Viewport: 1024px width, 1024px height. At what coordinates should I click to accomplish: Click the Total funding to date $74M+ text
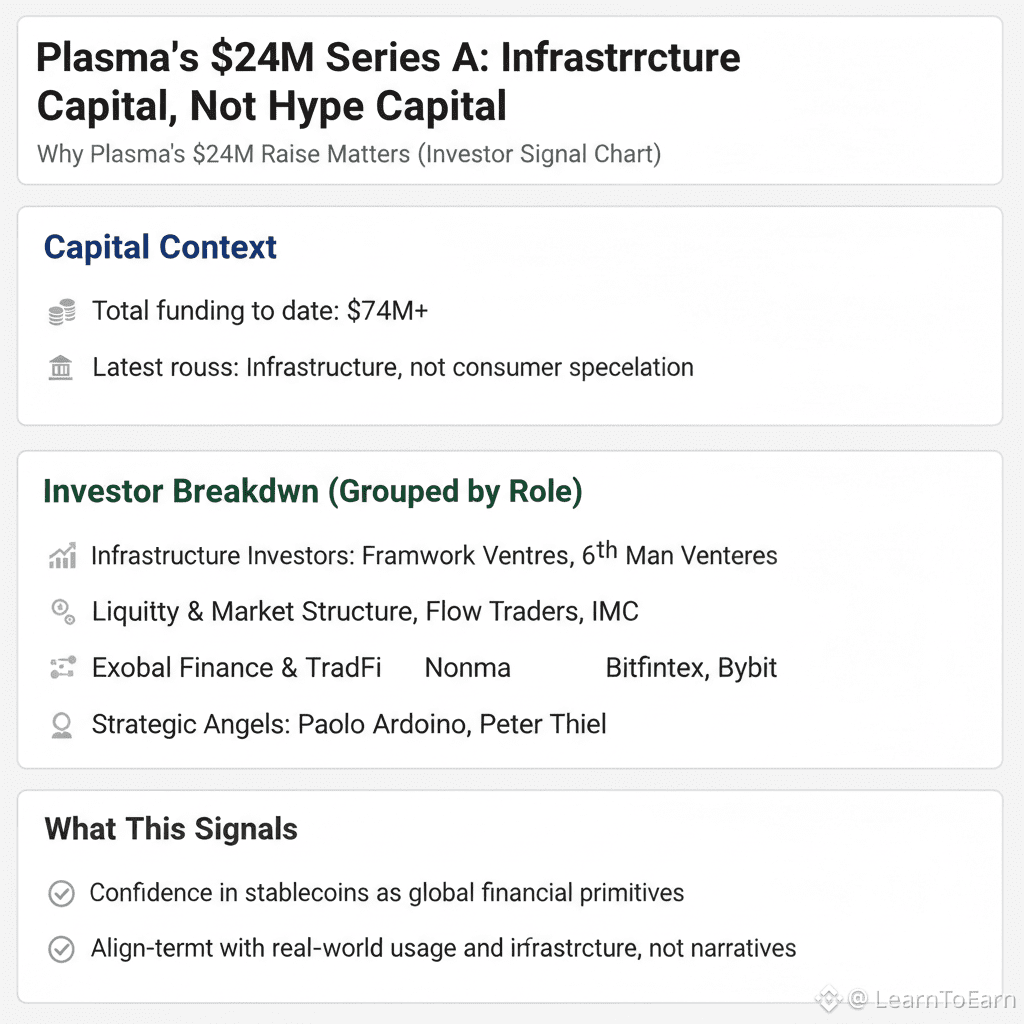click(260, 311)
